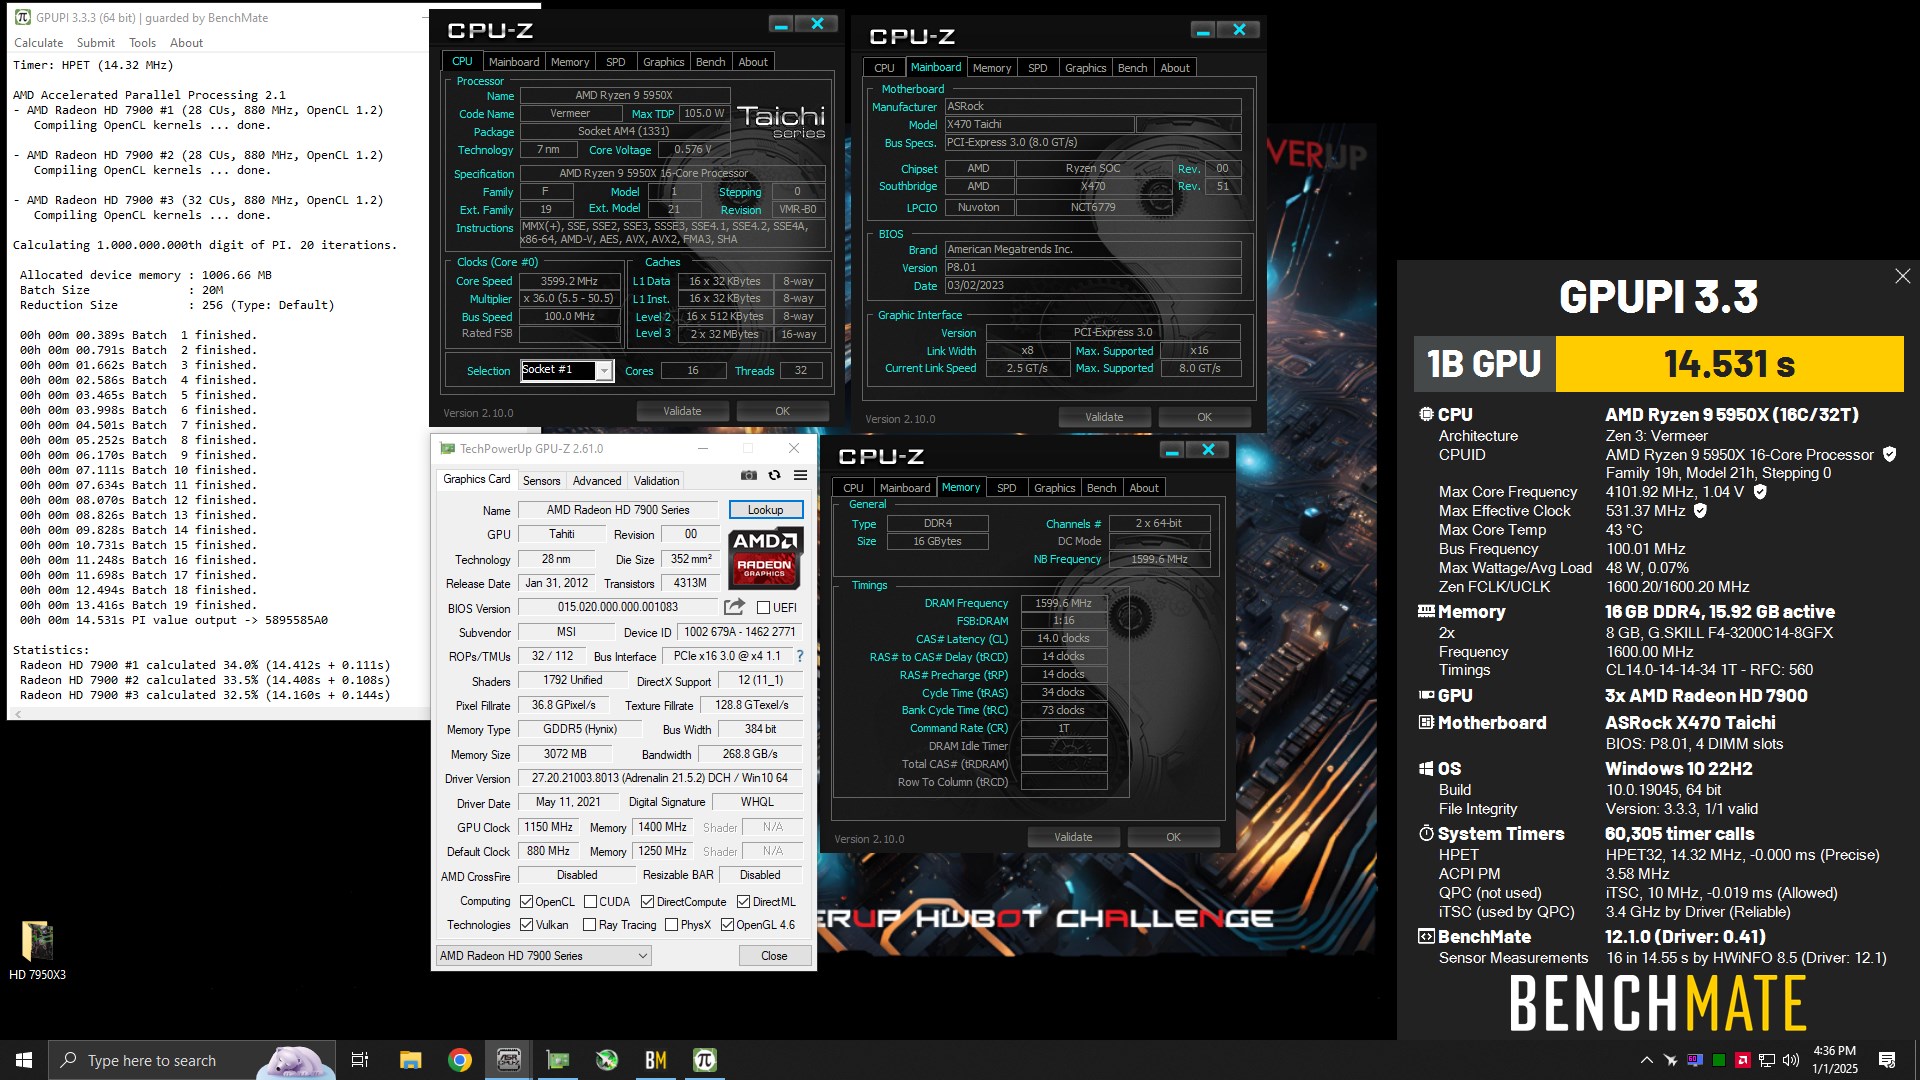Image resolution: width=1920 pixels, height=1080 pixels.
Task: Open GPU-Z card selector dropdown at bottom
Action: point(544,956)
